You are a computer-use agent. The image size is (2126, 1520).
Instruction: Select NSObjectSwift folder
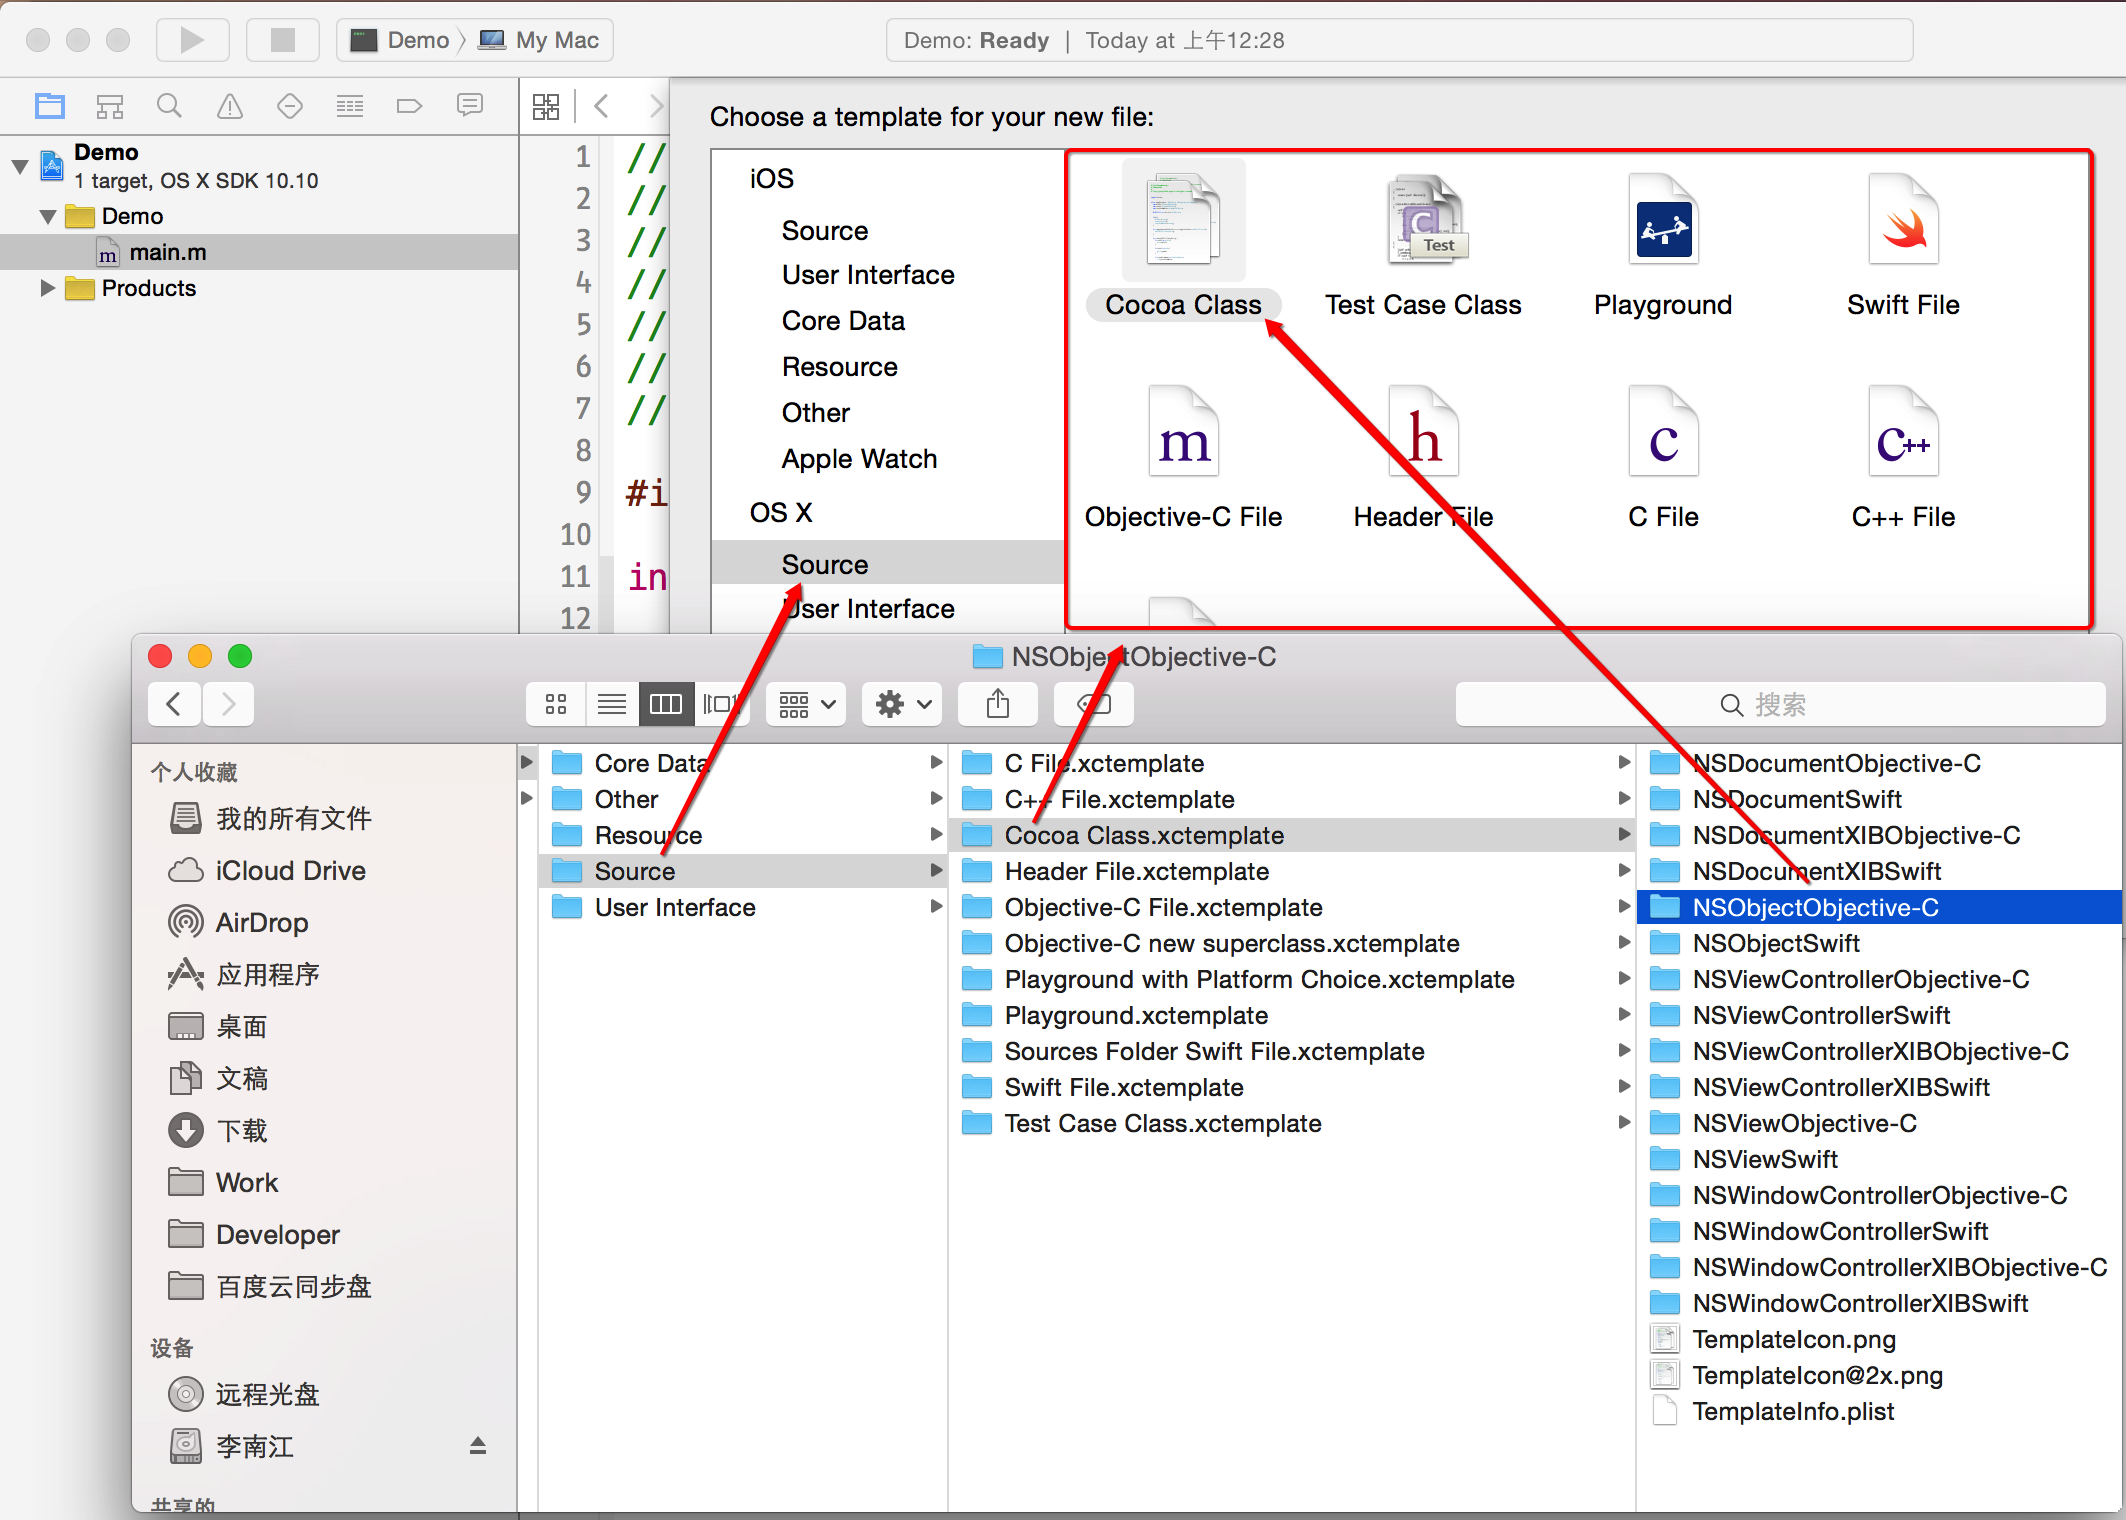click(x=1880, y=943)
